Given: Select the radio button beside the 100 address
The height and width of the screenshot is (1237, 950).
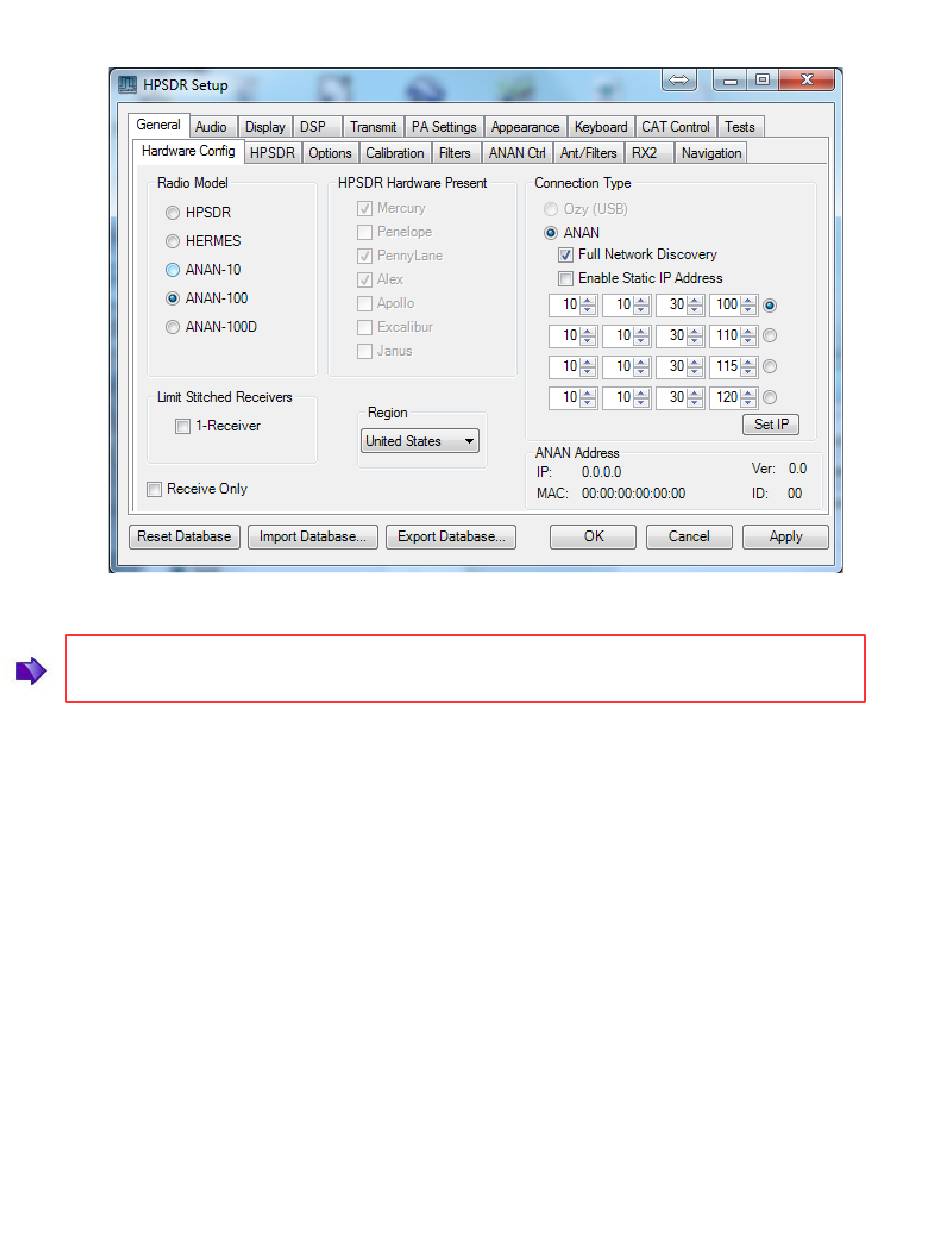Looking at the screenshot, I should (x=770, y=304).
